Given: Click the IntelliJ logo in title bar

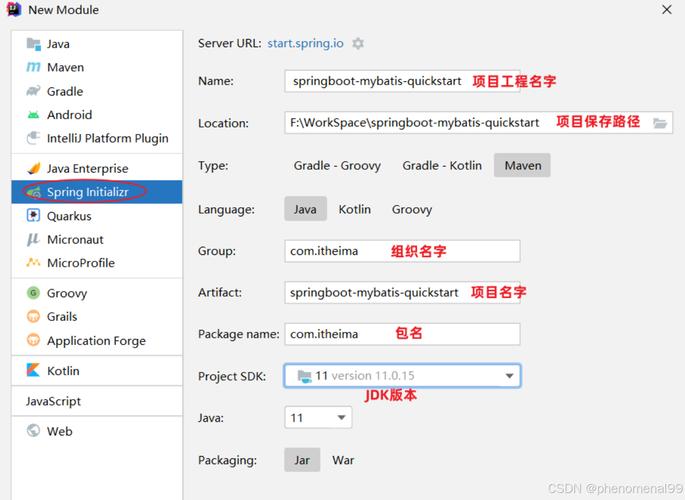Looking at the screenshot, I should coord(14,9).
